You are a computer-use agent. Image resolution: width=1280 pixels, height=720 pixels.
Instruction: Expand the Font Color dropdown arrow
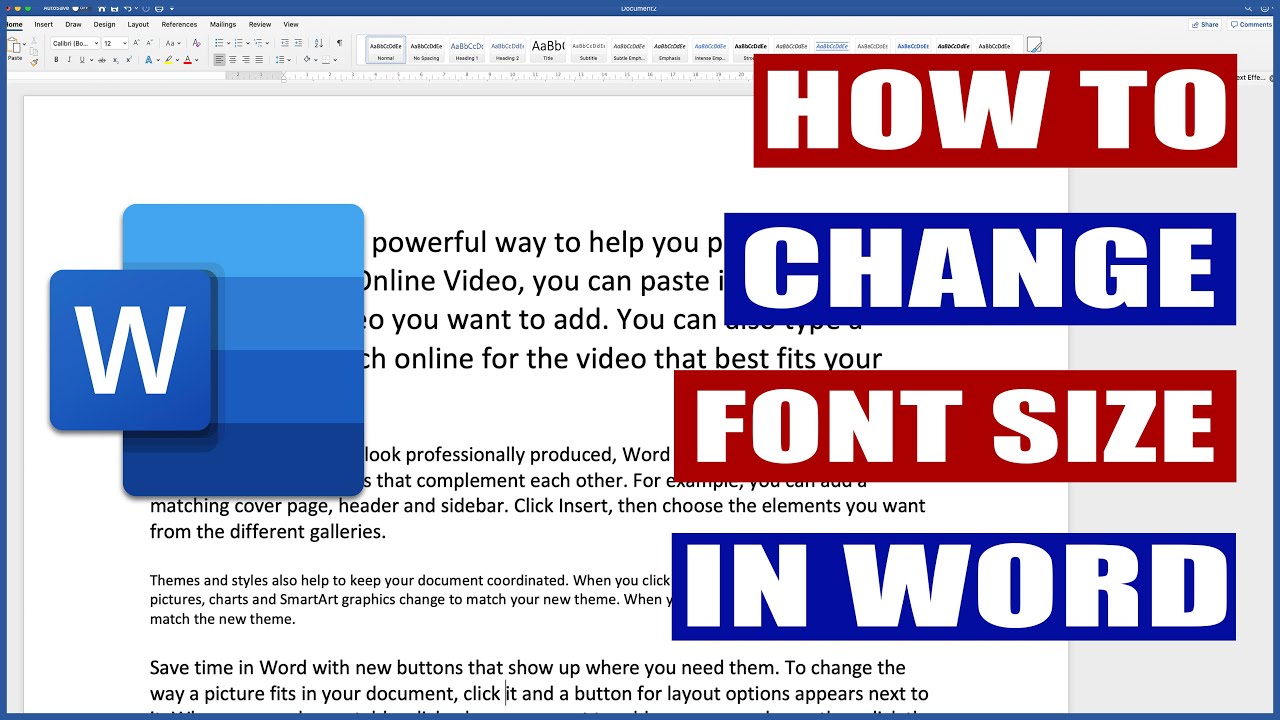(x=197, y=59)
